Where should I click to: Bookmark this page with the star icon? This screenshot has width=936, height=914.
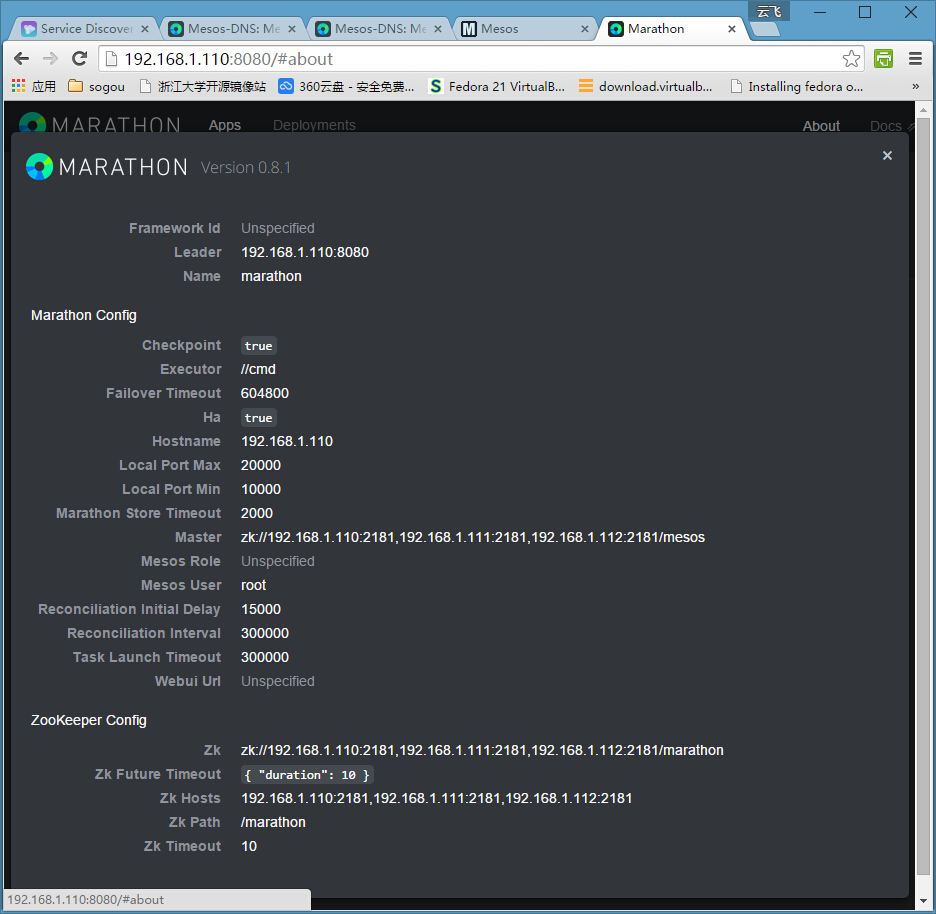click(x=851, y=59)
